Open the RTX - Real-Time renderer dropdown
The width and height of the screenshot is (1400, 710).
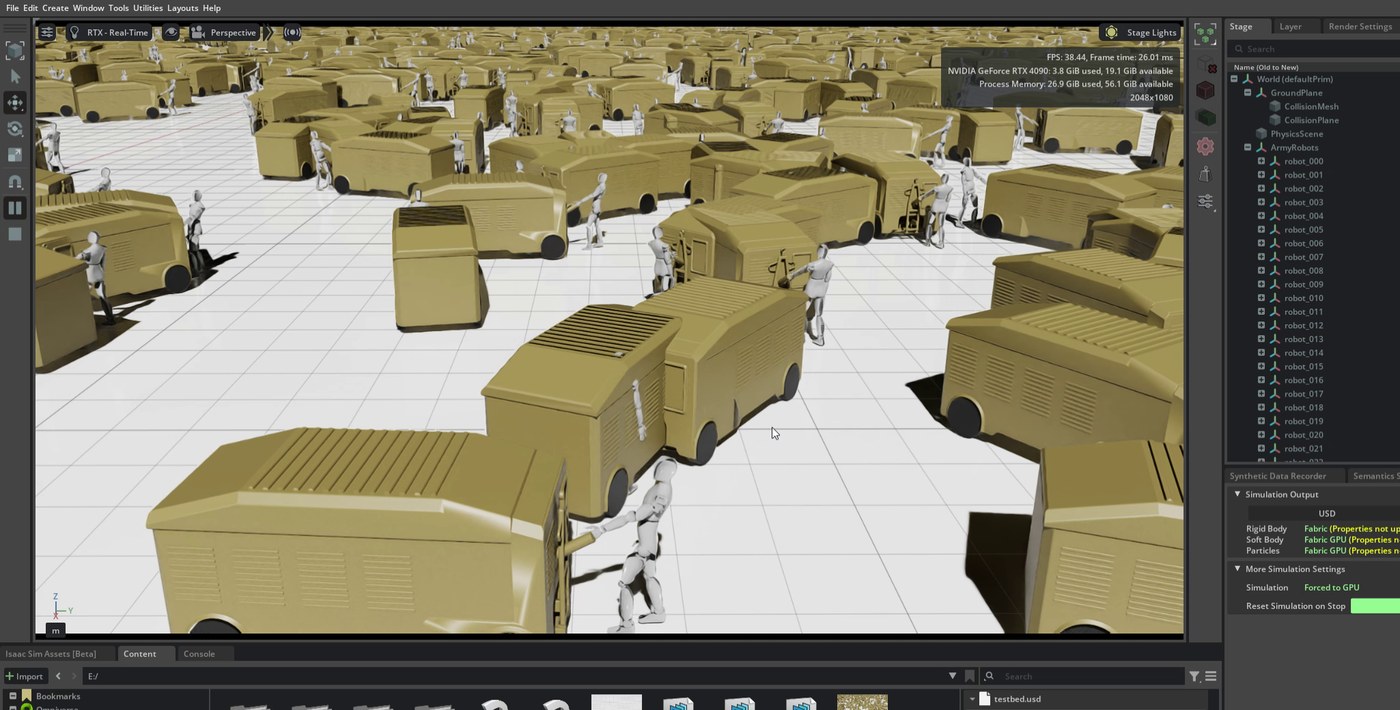click(x=107, y=32)
